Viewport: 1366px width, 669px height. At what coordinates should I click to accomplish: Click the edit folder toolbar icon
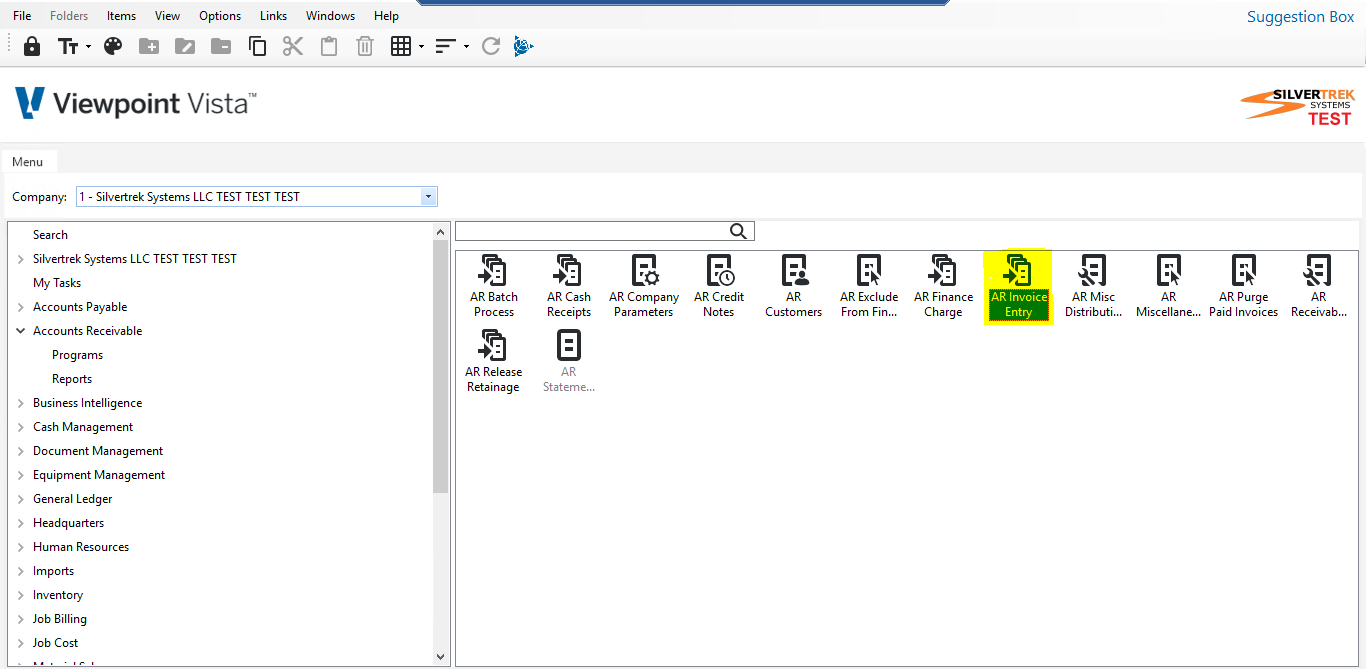pyautogui.click(x=185, y=46)
